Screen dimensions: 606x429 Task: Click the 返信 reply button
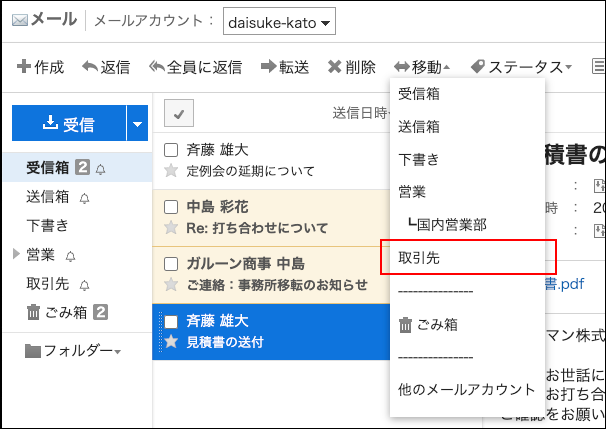coord(106,67)
